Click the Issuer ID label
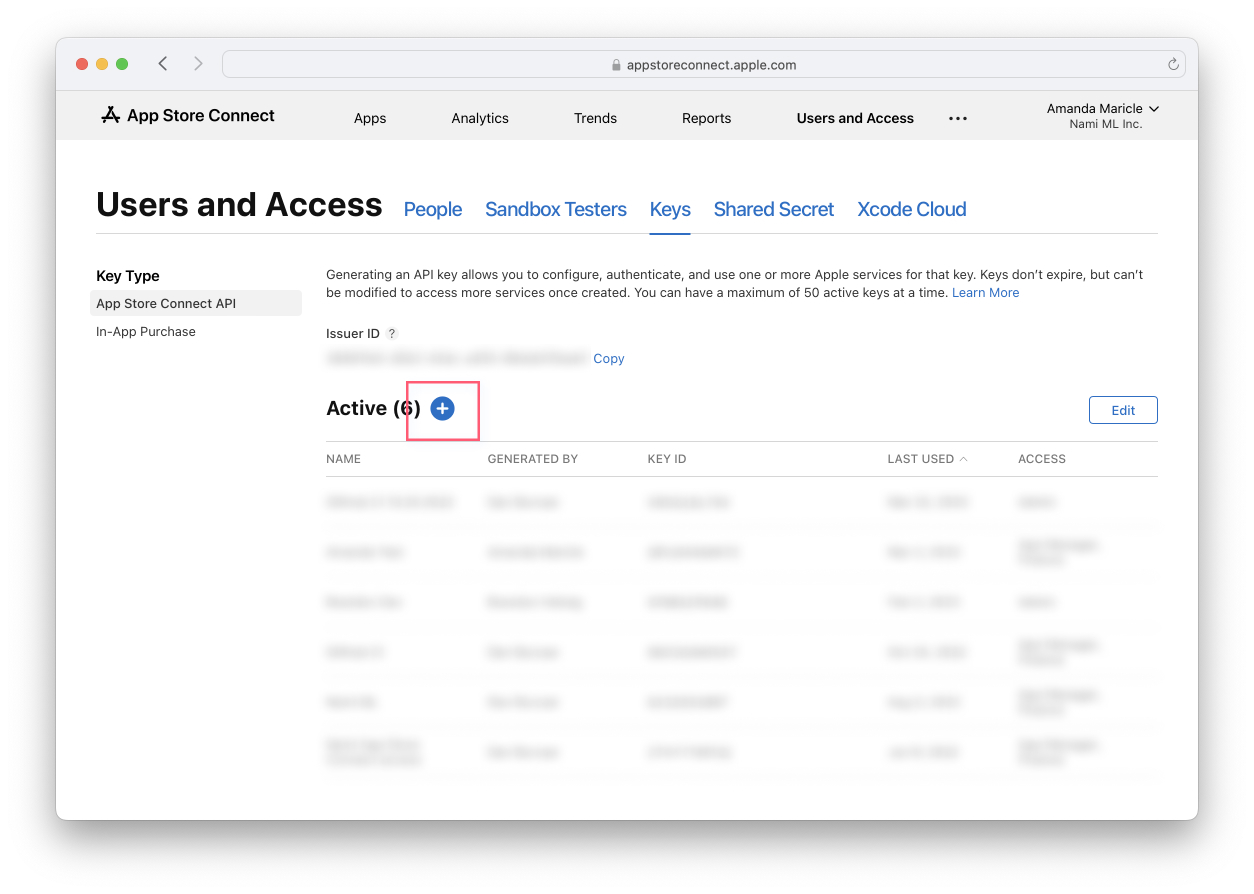This screenshot has width=1254, height=894. 353,334
